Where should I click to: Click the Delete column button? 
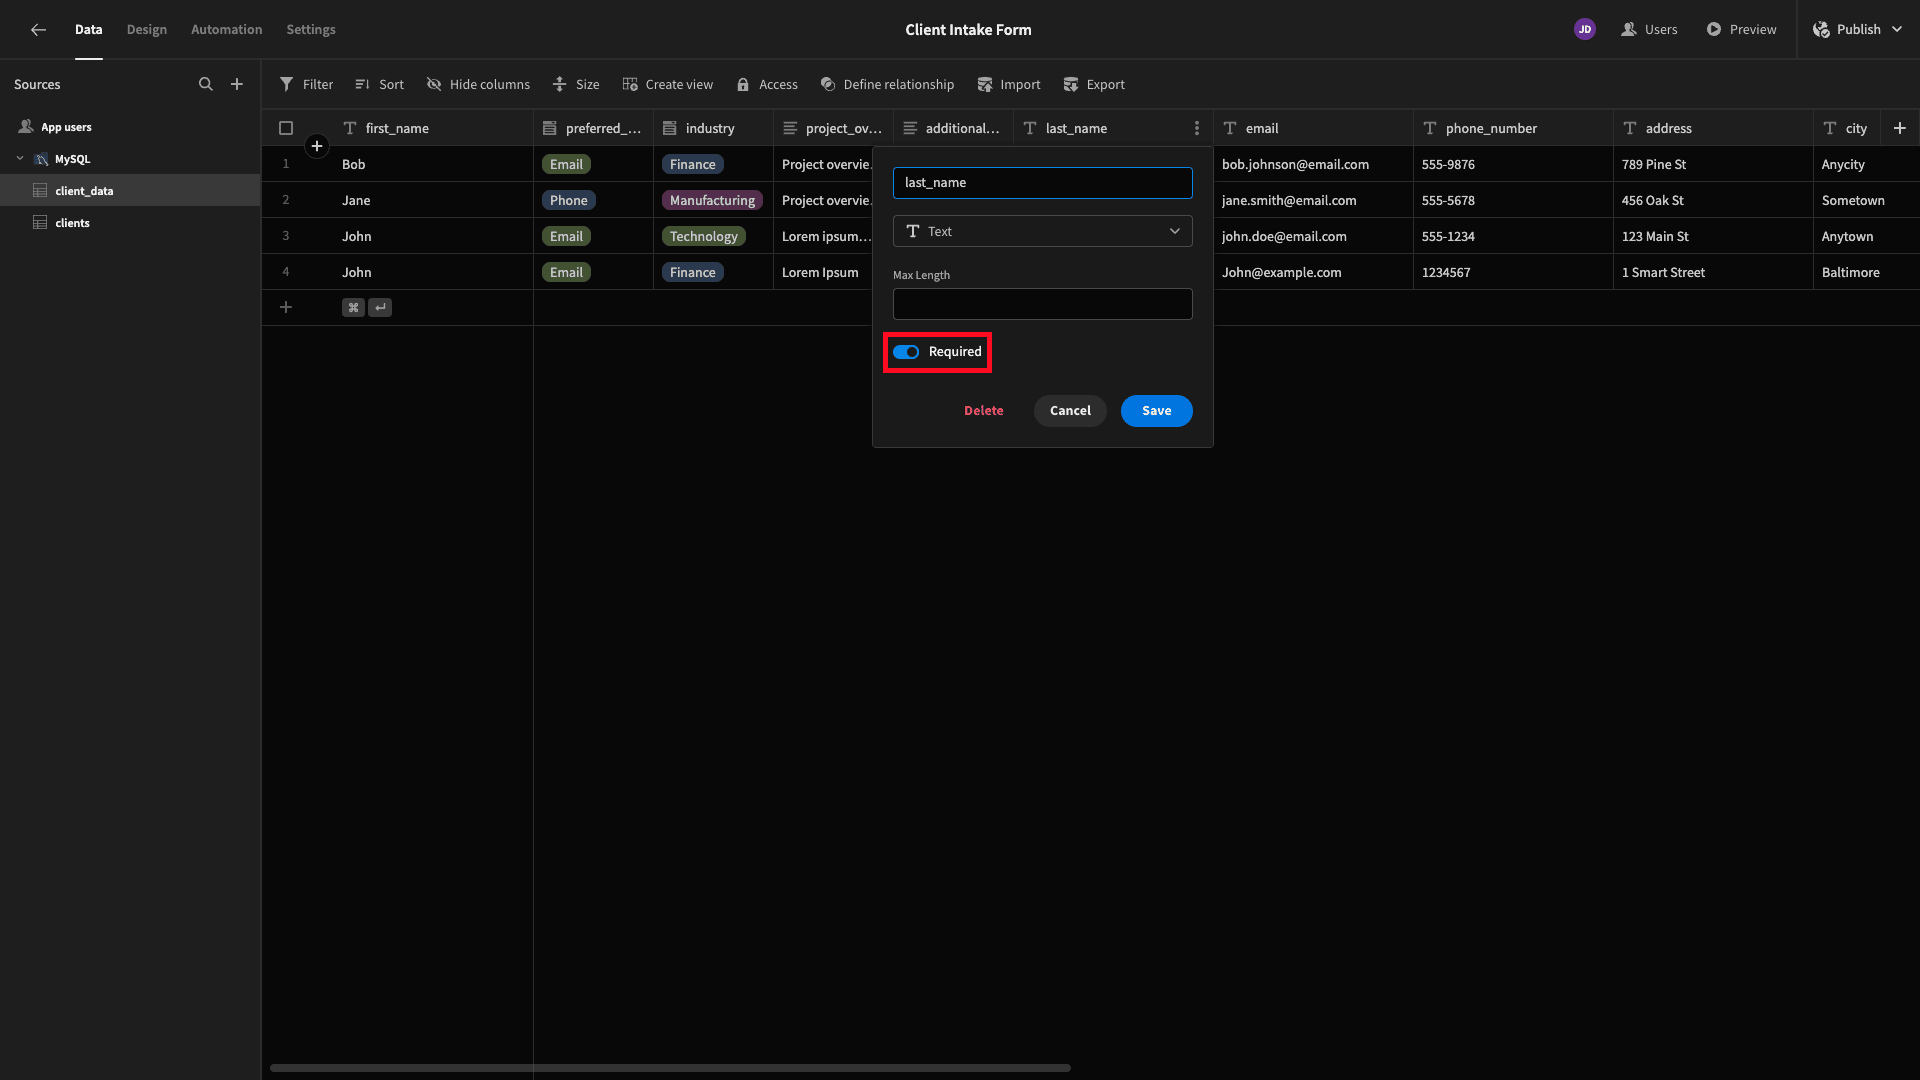(984, 411)
